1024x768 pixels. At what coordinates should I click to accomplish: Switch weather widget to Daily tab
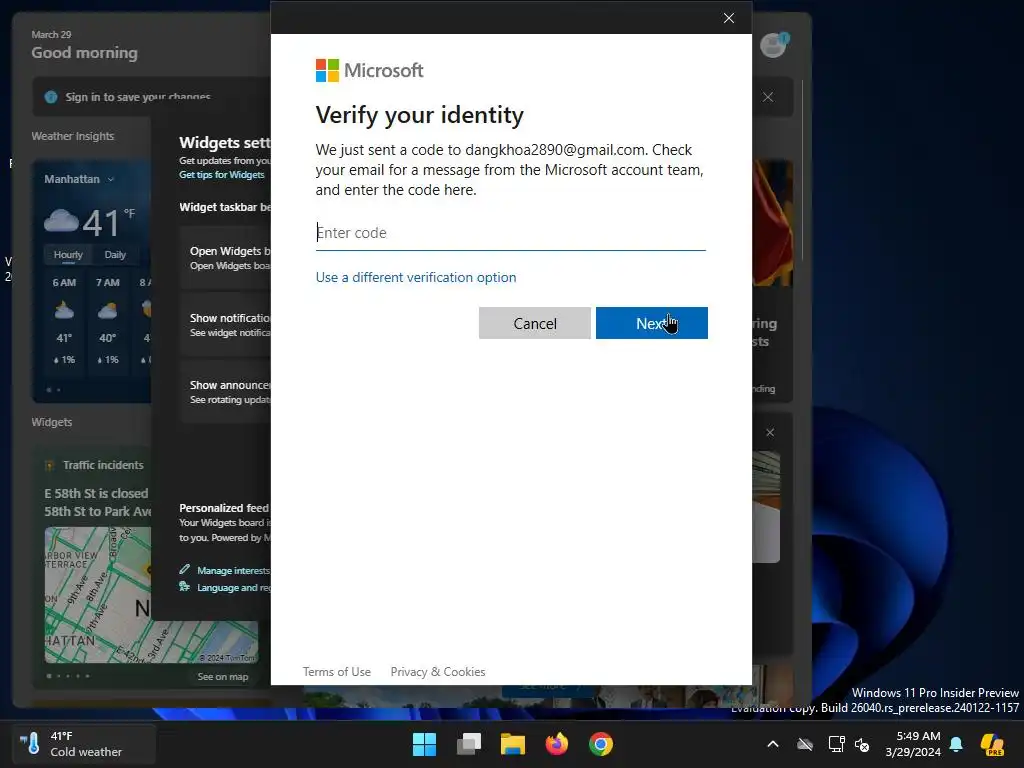115,255
